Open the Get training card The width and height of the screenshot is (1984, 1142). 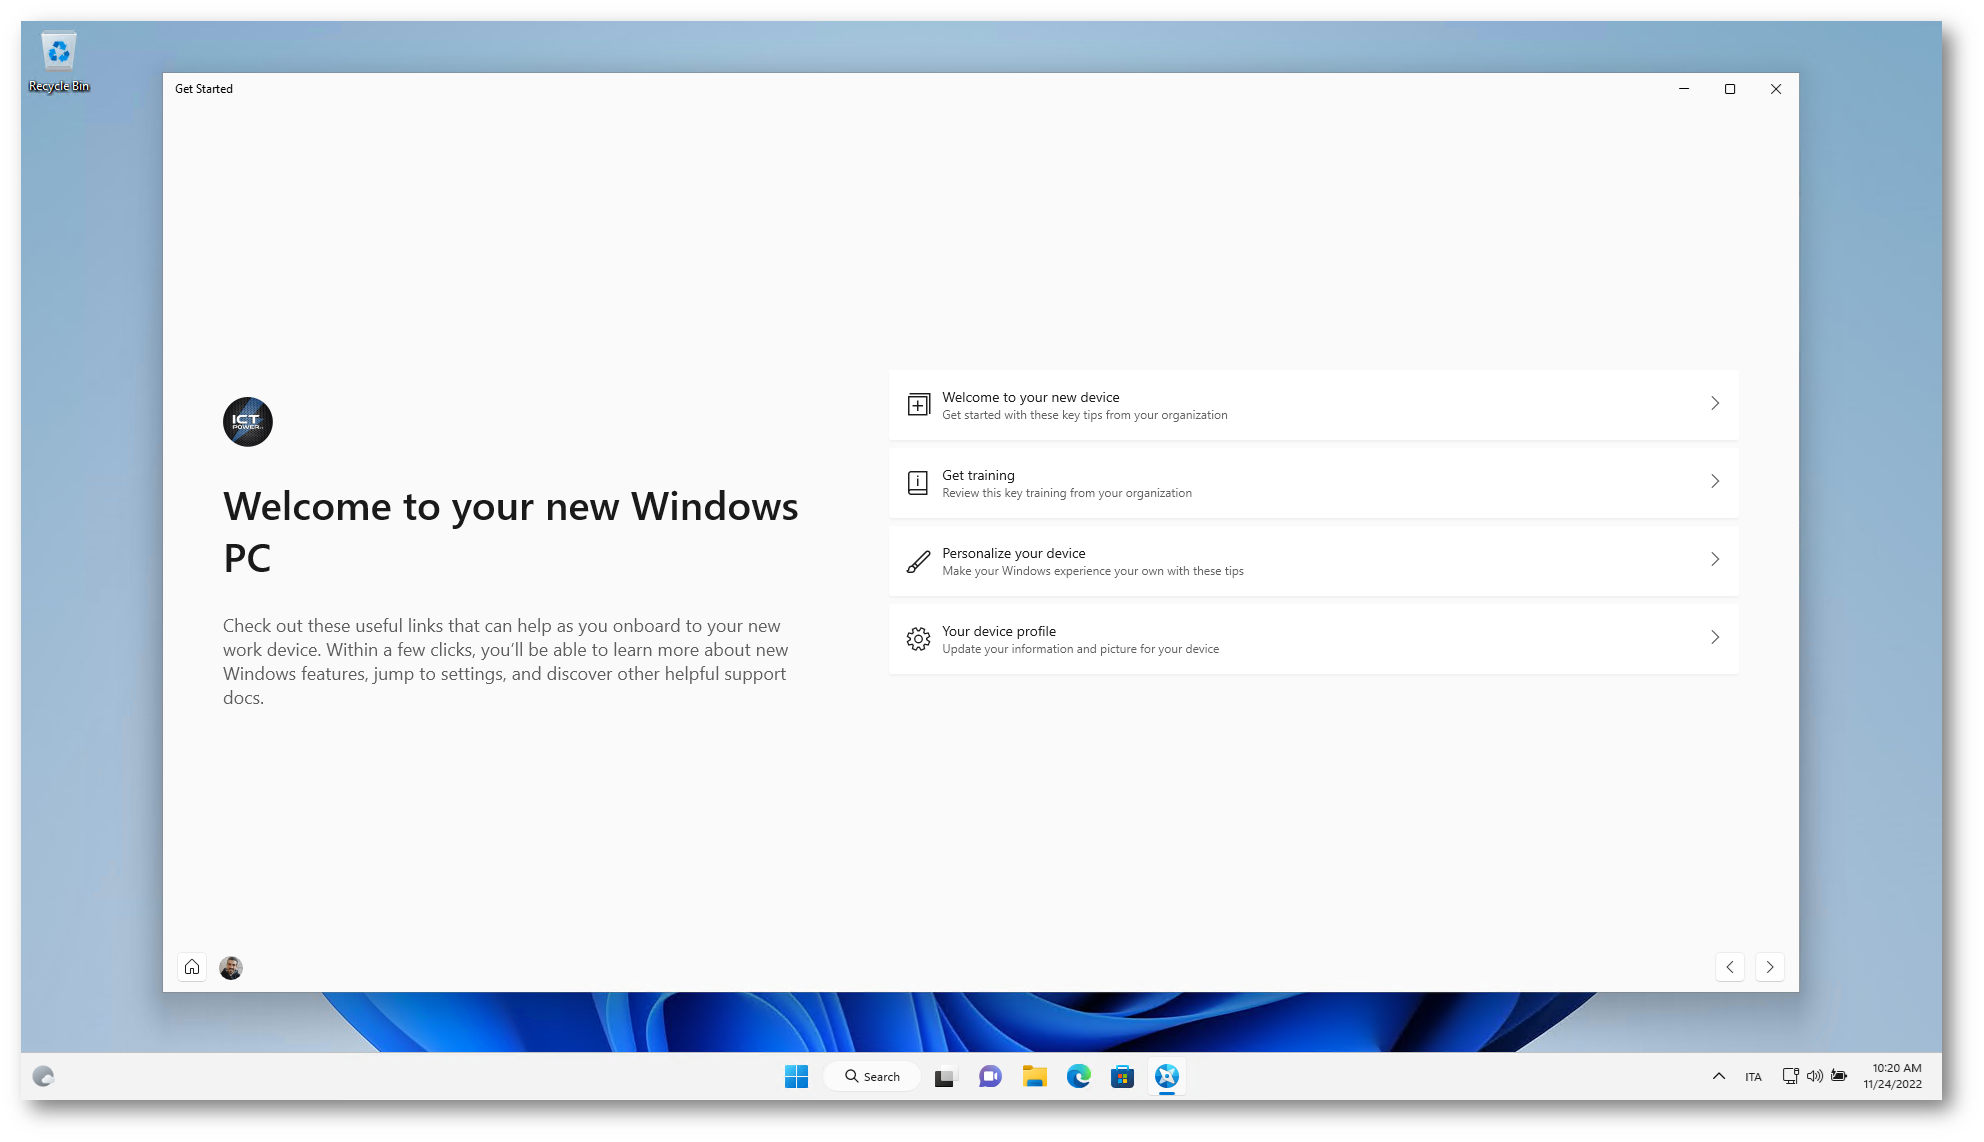coord(1313,483)
